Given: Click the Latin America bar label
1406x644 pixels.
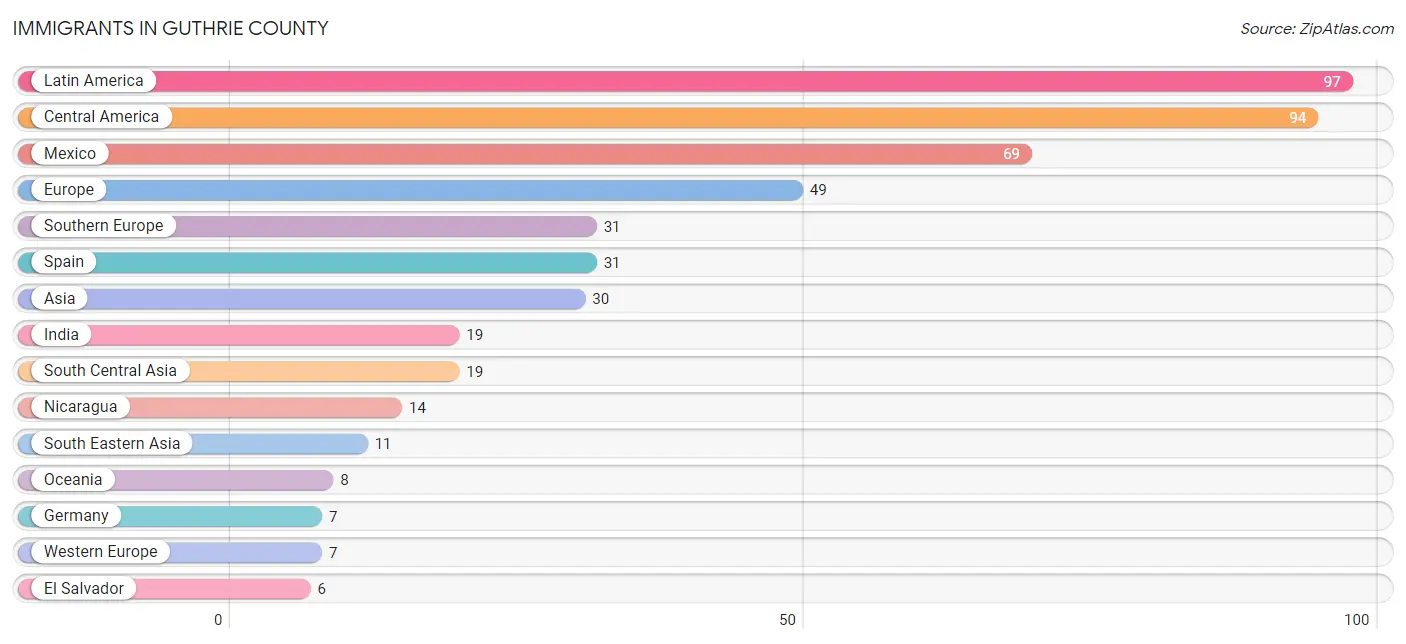Looking at the screenshot, I should click(93, 81).
